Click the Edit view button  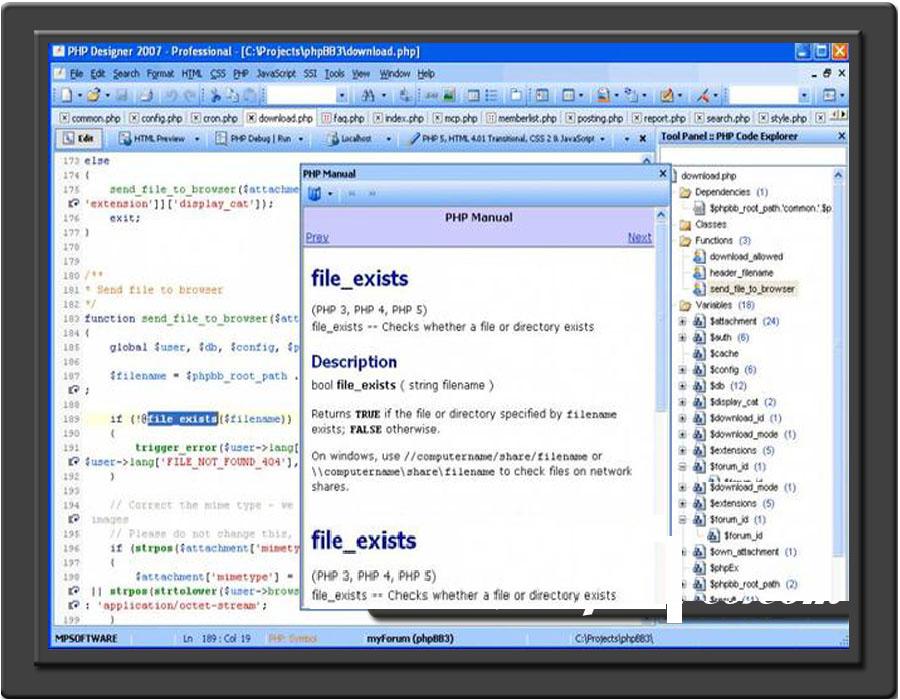click(79, 138)
